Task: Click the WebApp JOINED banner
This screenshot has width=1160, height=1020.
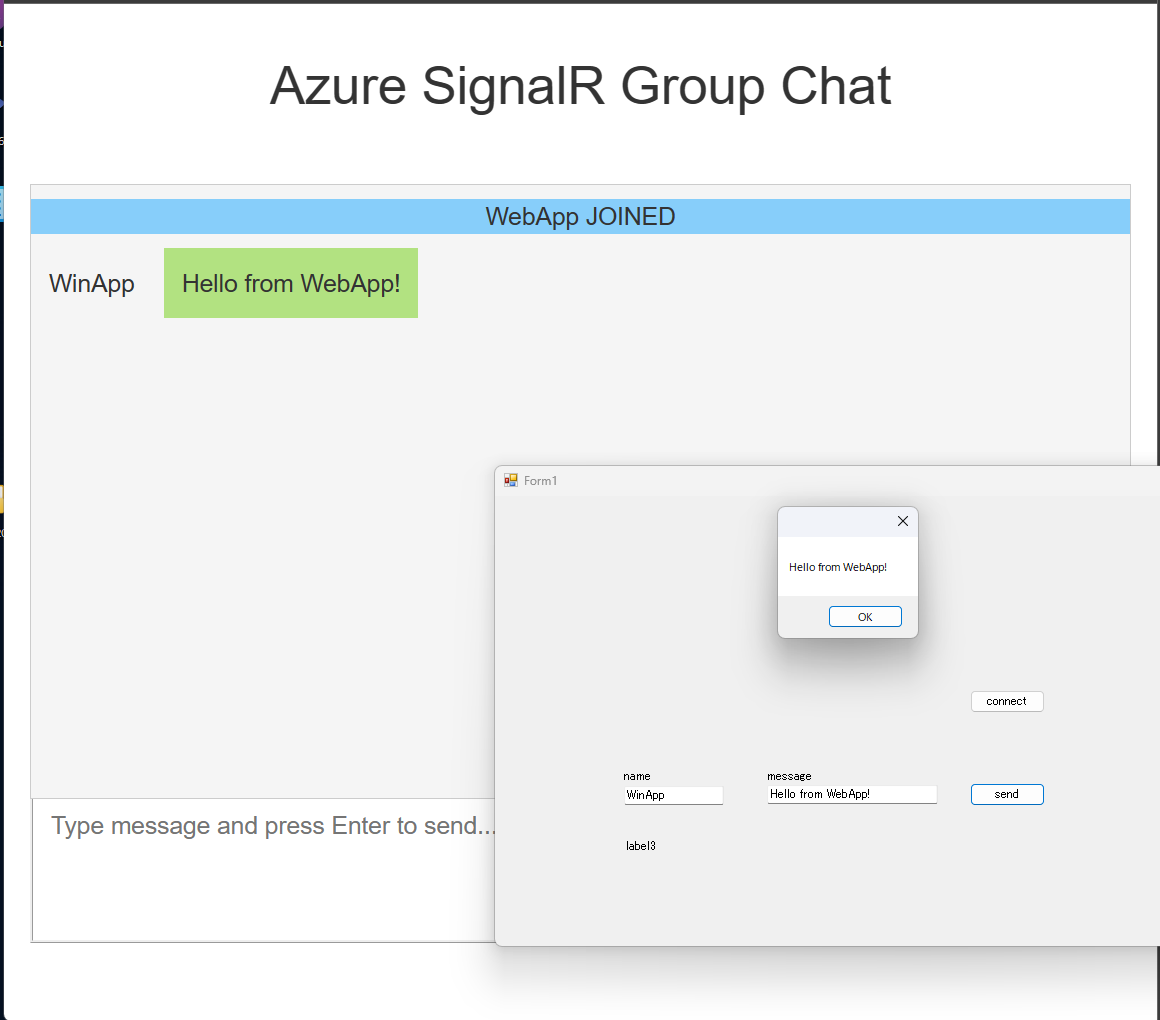Action: [x=580, y=217]
